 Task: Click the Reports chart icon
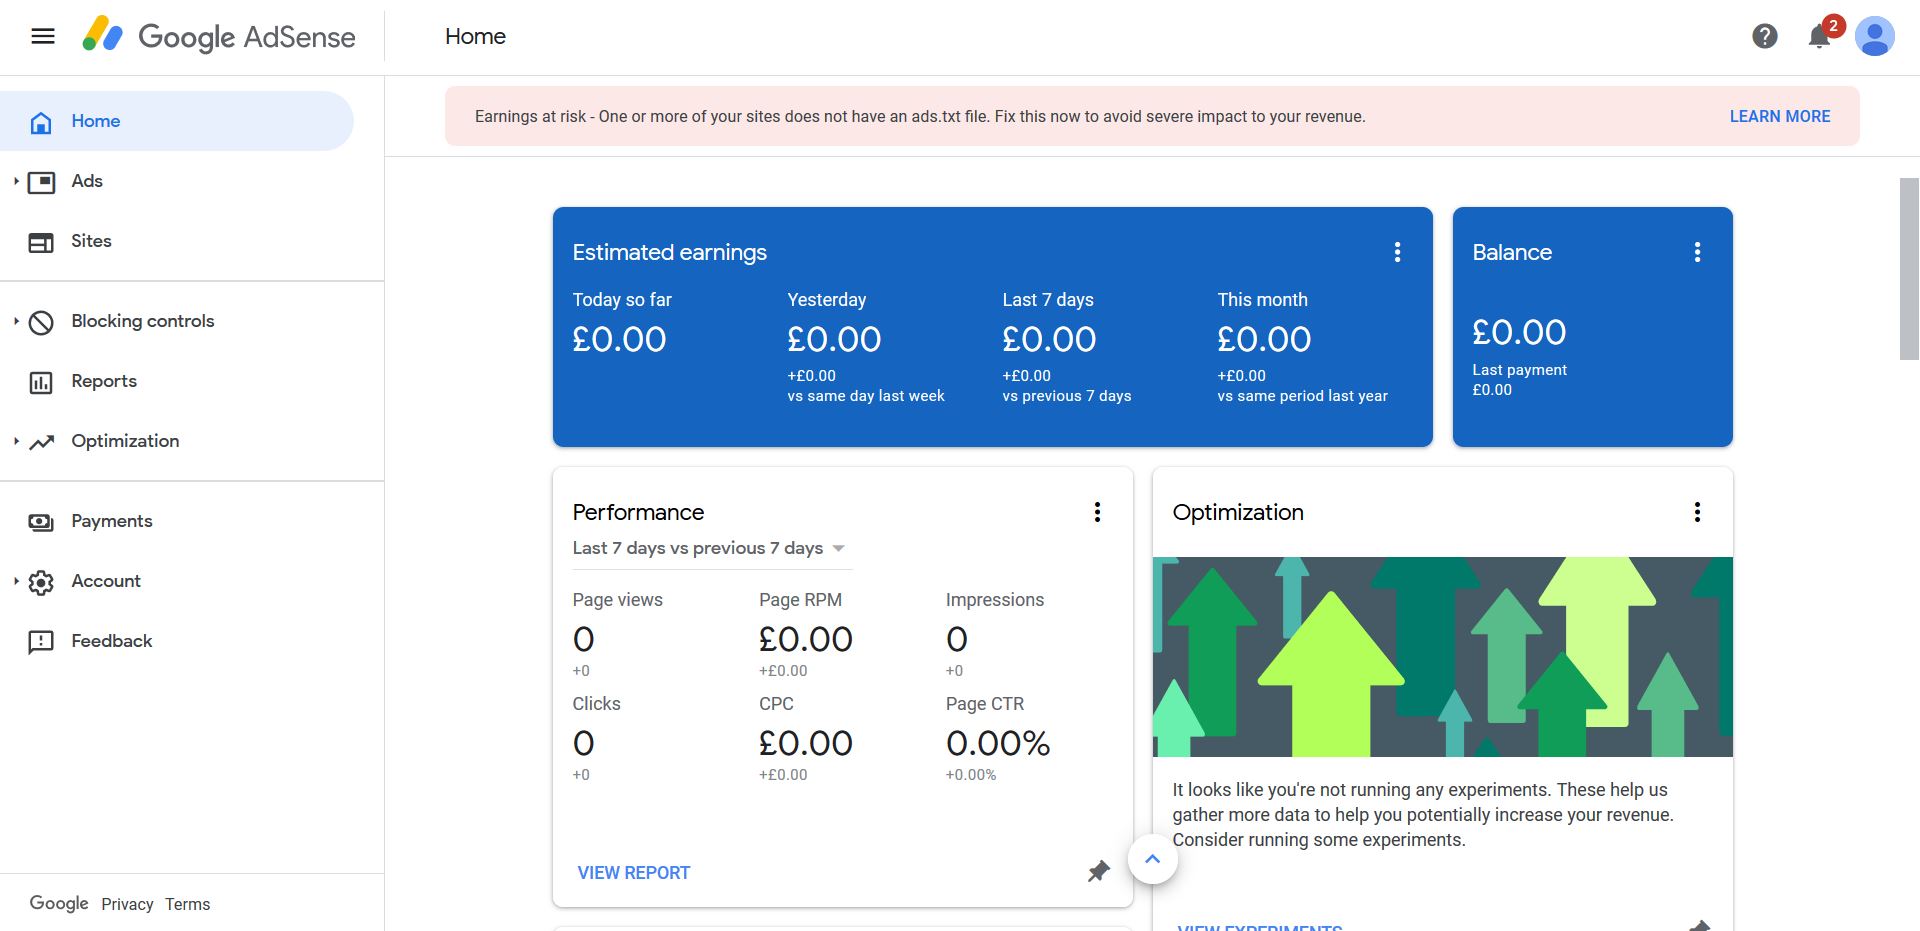41,382
